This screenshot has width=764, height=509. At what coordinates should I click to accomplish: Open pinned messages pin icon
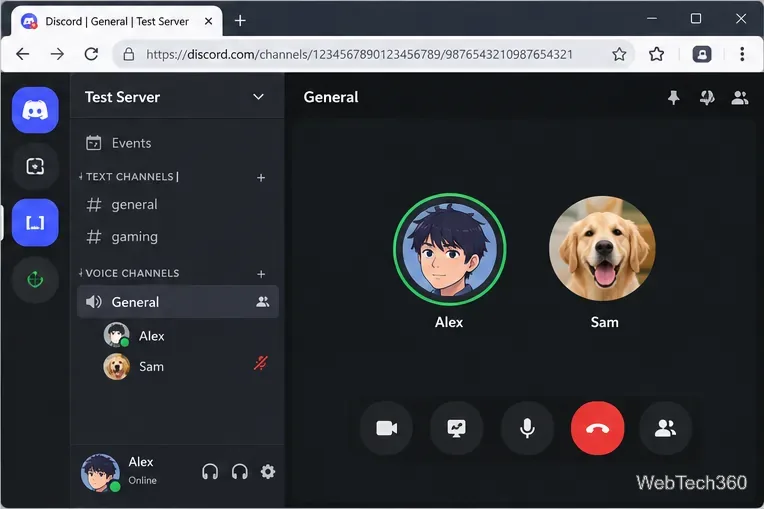click(673, 97)
